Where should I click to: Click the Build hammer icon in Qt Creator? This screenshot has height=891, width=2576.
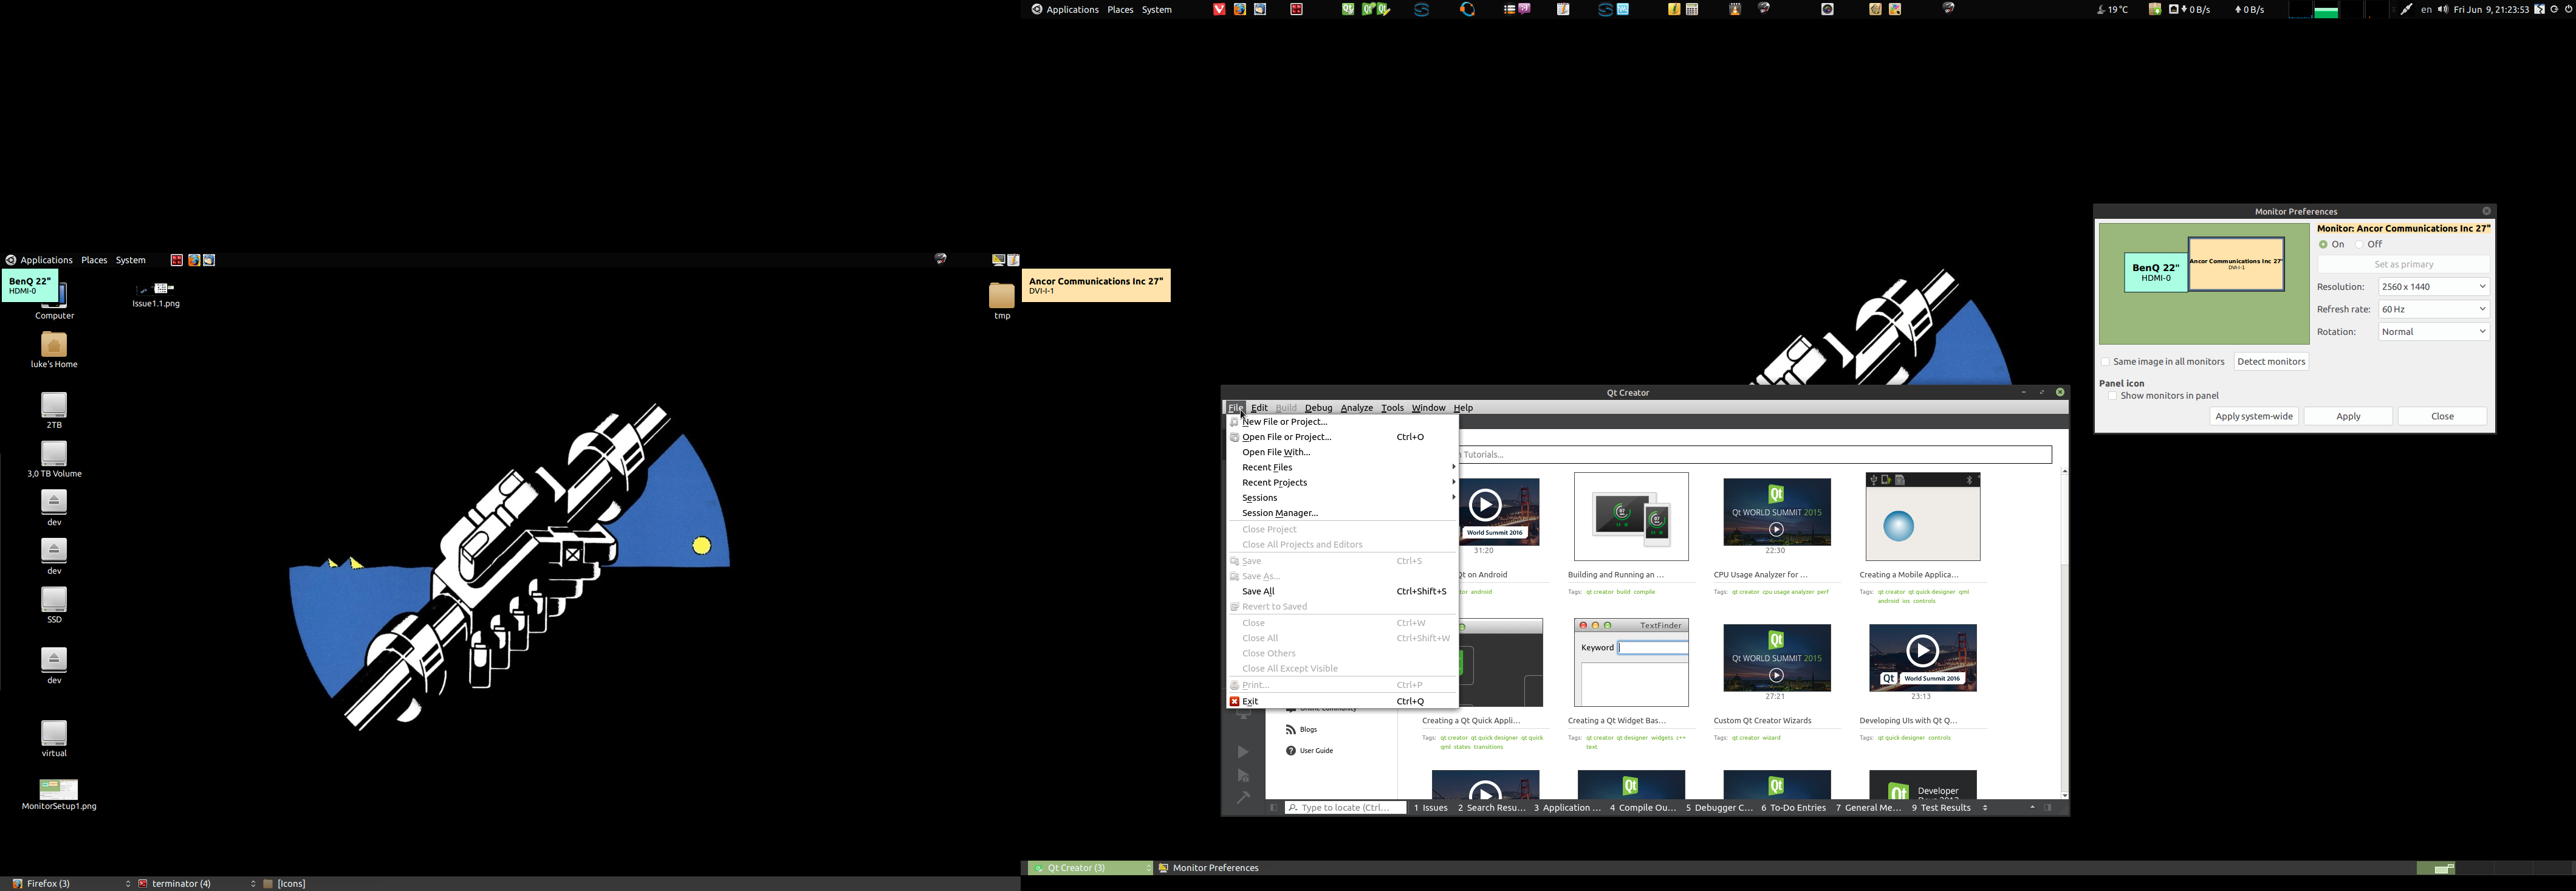click(1243, 798)
